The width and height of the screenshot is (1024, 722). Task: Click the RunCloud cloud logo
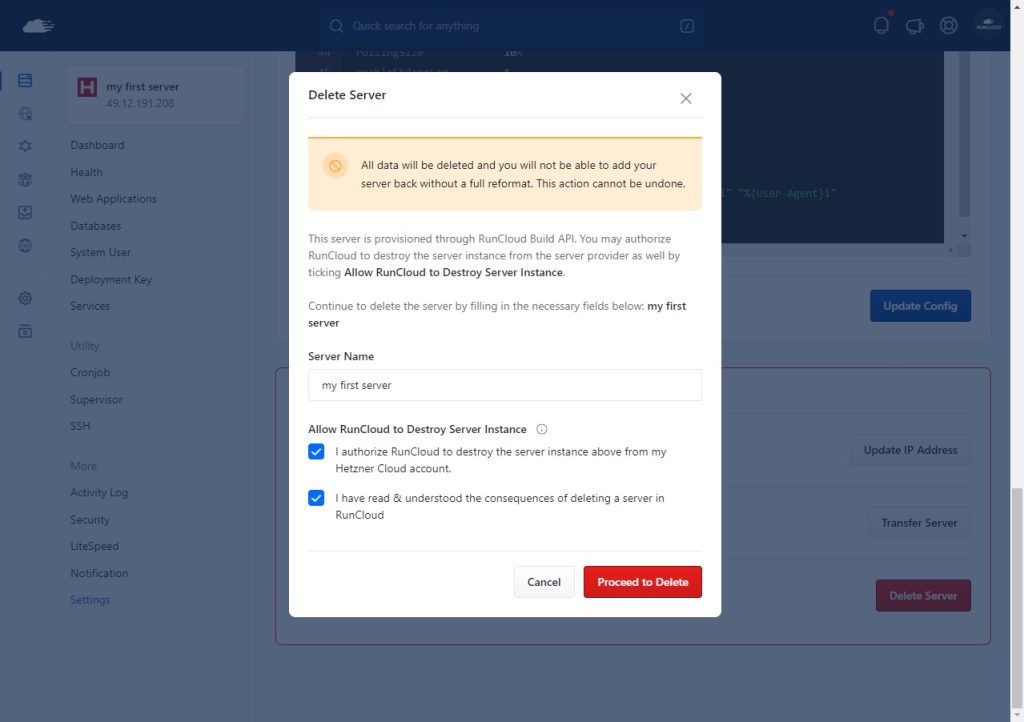(38, 26)
